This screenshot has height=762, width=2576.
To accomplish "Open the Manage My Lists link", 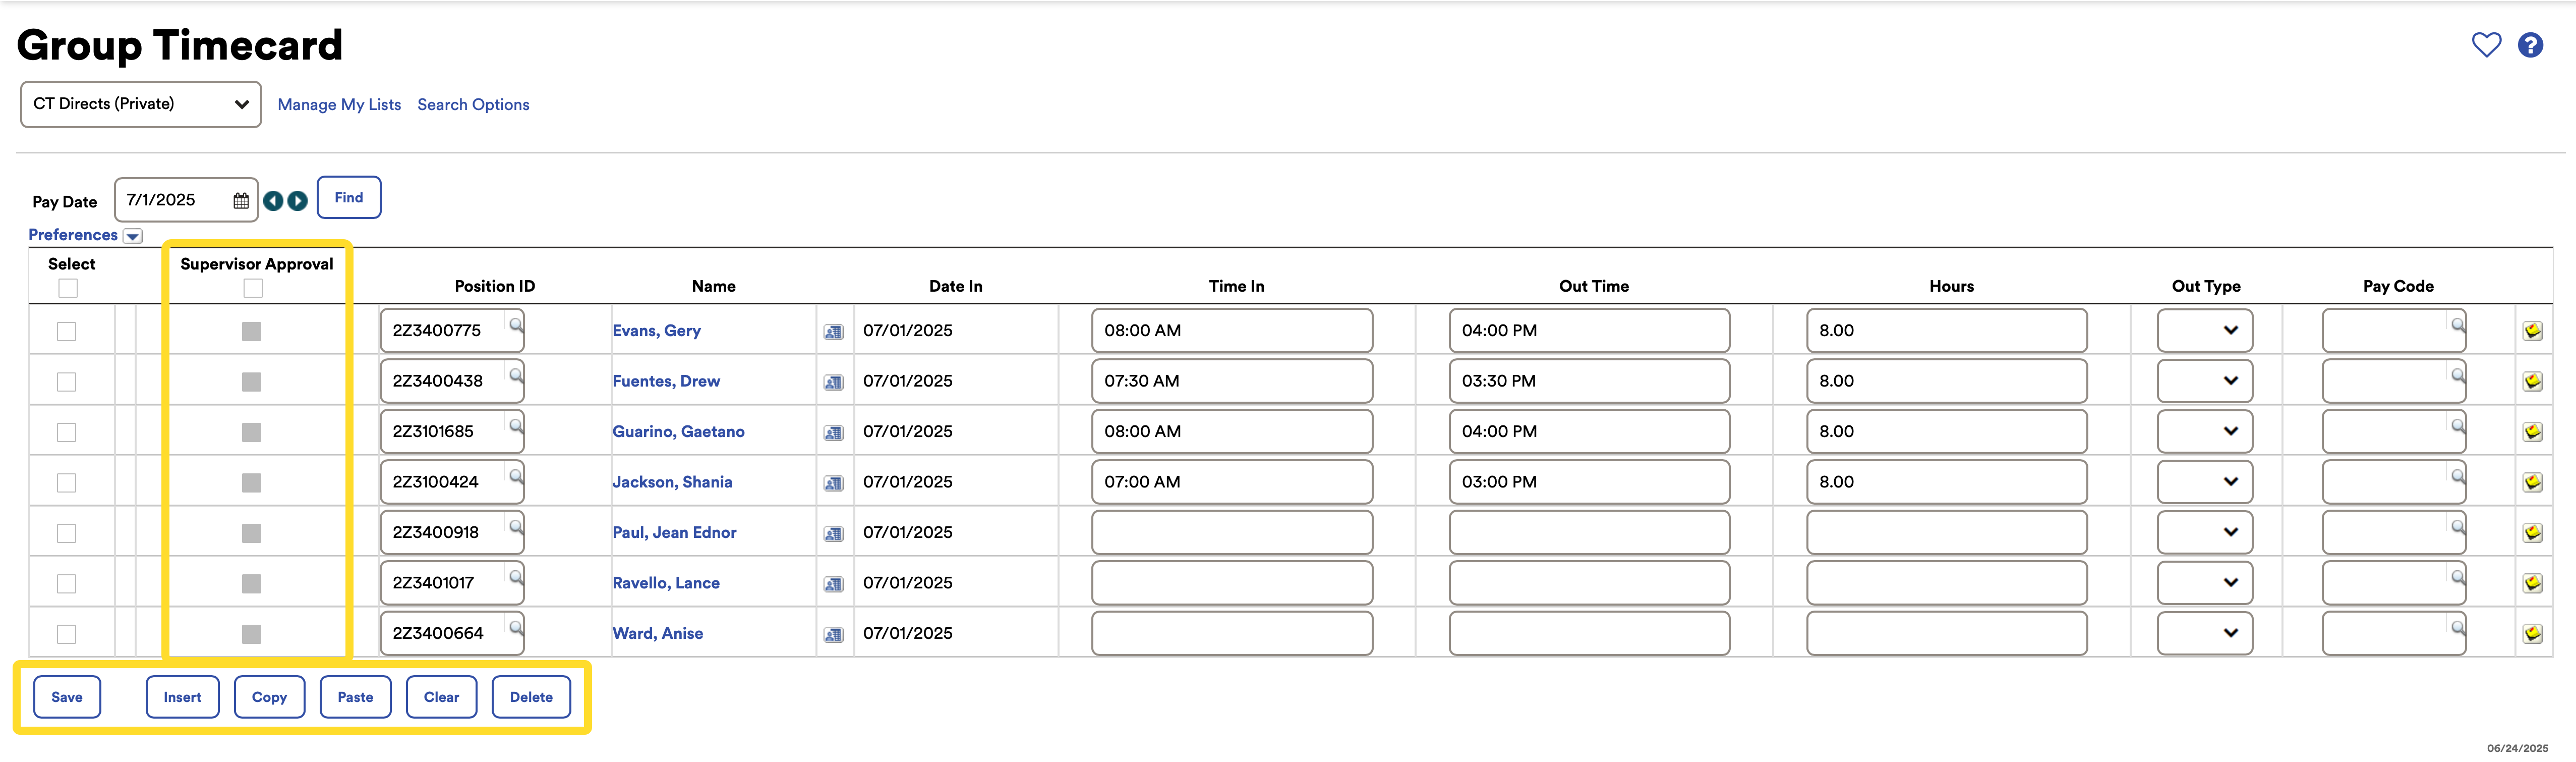I will pyautogui.click(x=339, y=105).
